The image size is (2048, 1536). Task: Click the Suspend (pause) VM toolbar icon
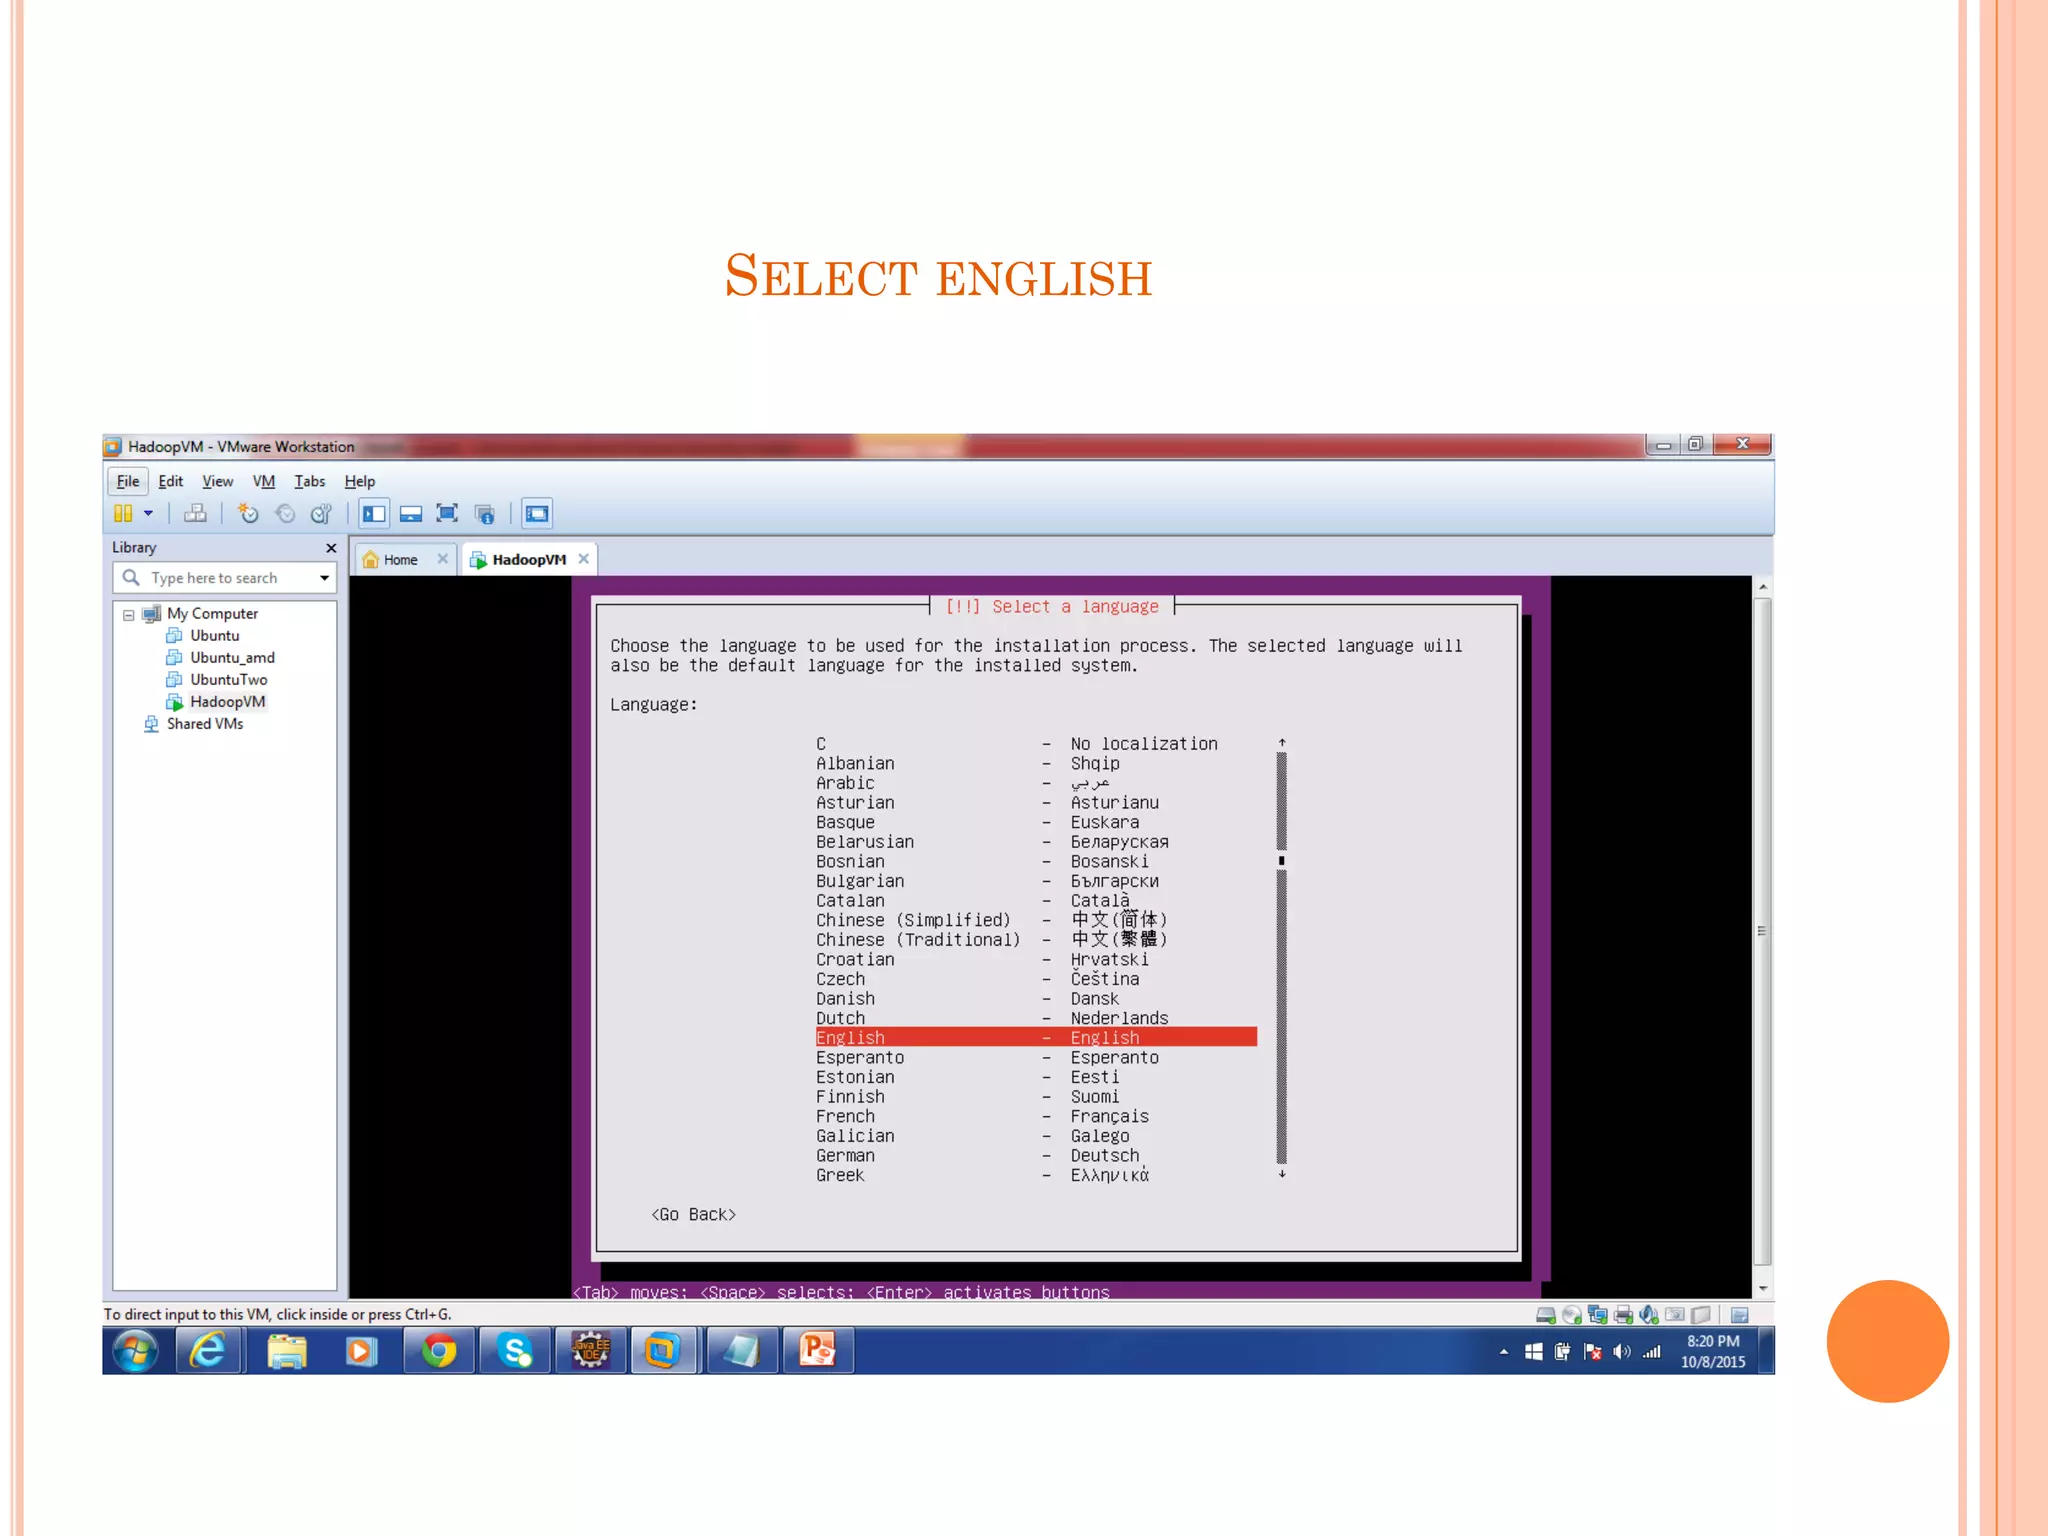(123, 513)
